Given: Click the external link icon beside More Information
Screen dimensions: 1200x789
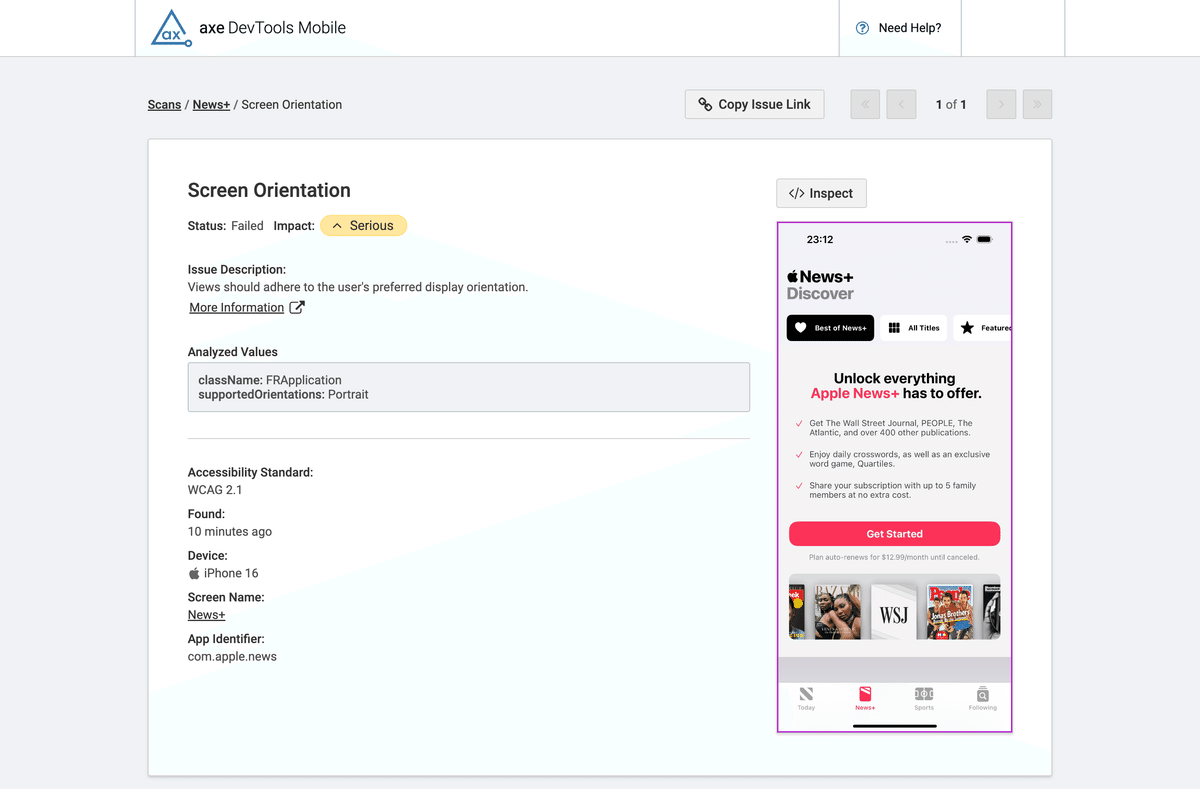Looking at the screenshot, I should (x=297, y=307).
